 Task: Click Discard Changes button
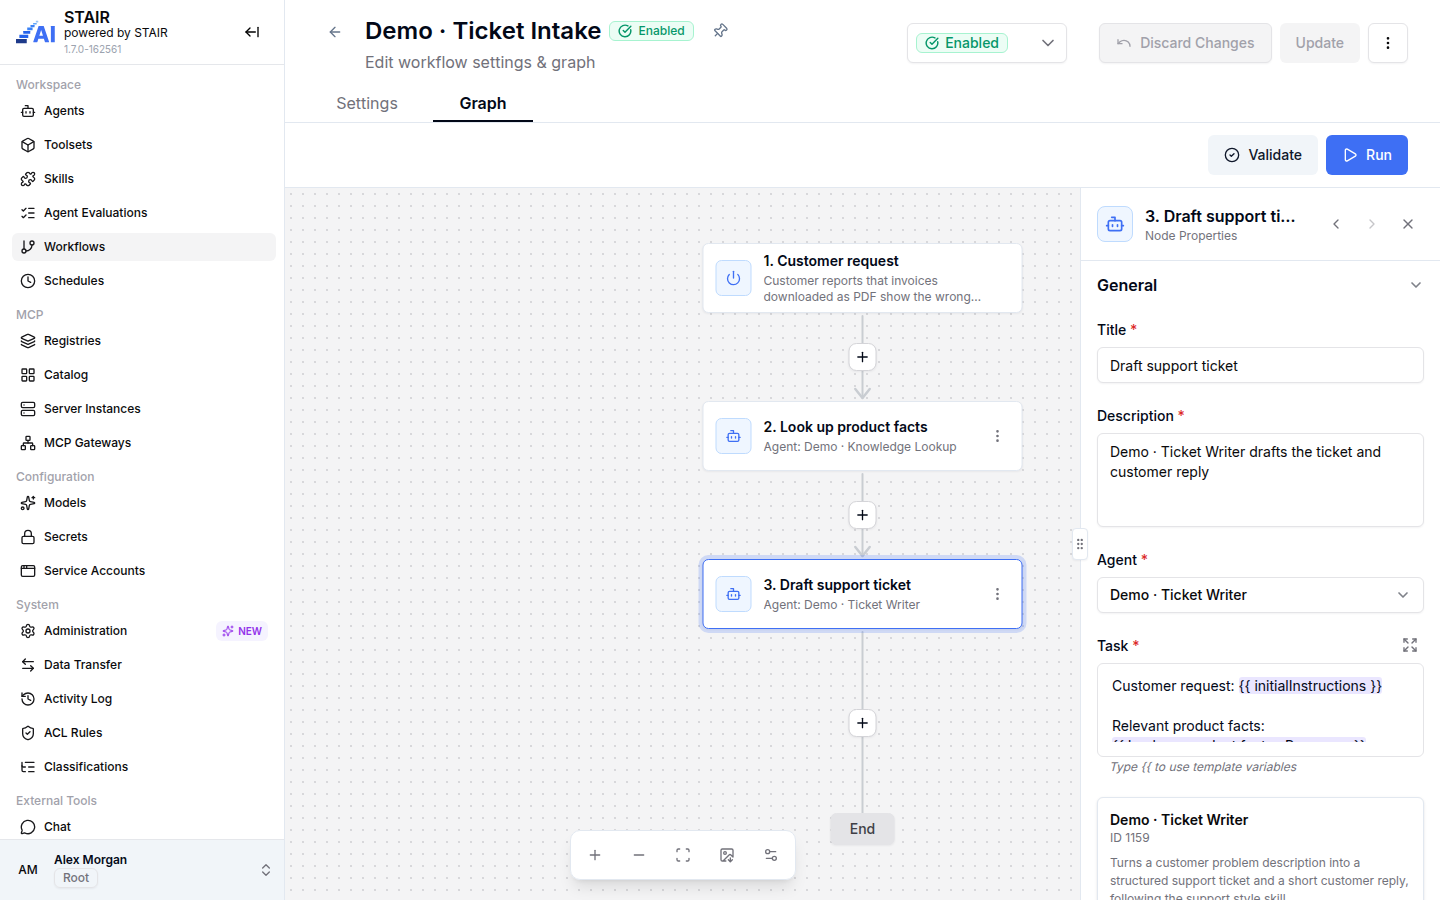tap(1185, 43)
